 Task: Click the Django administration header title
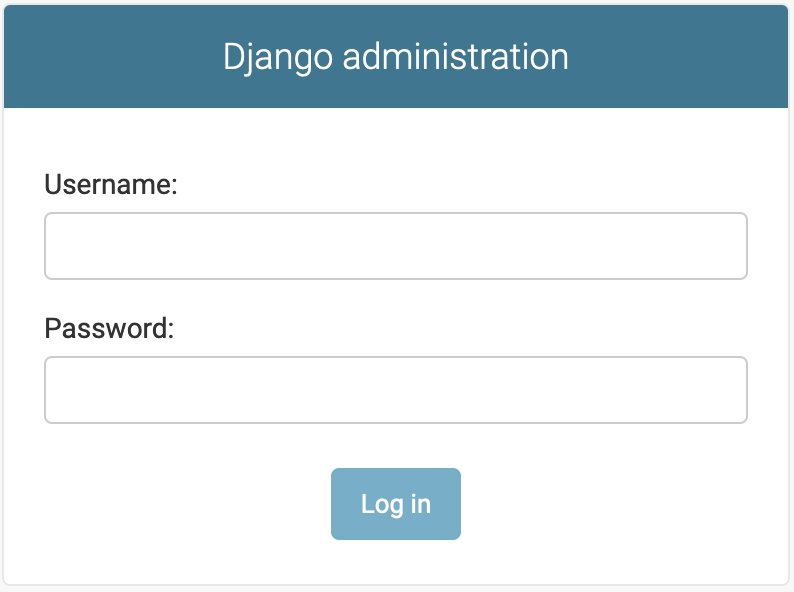pyautogui.click(x=395, y=57)
